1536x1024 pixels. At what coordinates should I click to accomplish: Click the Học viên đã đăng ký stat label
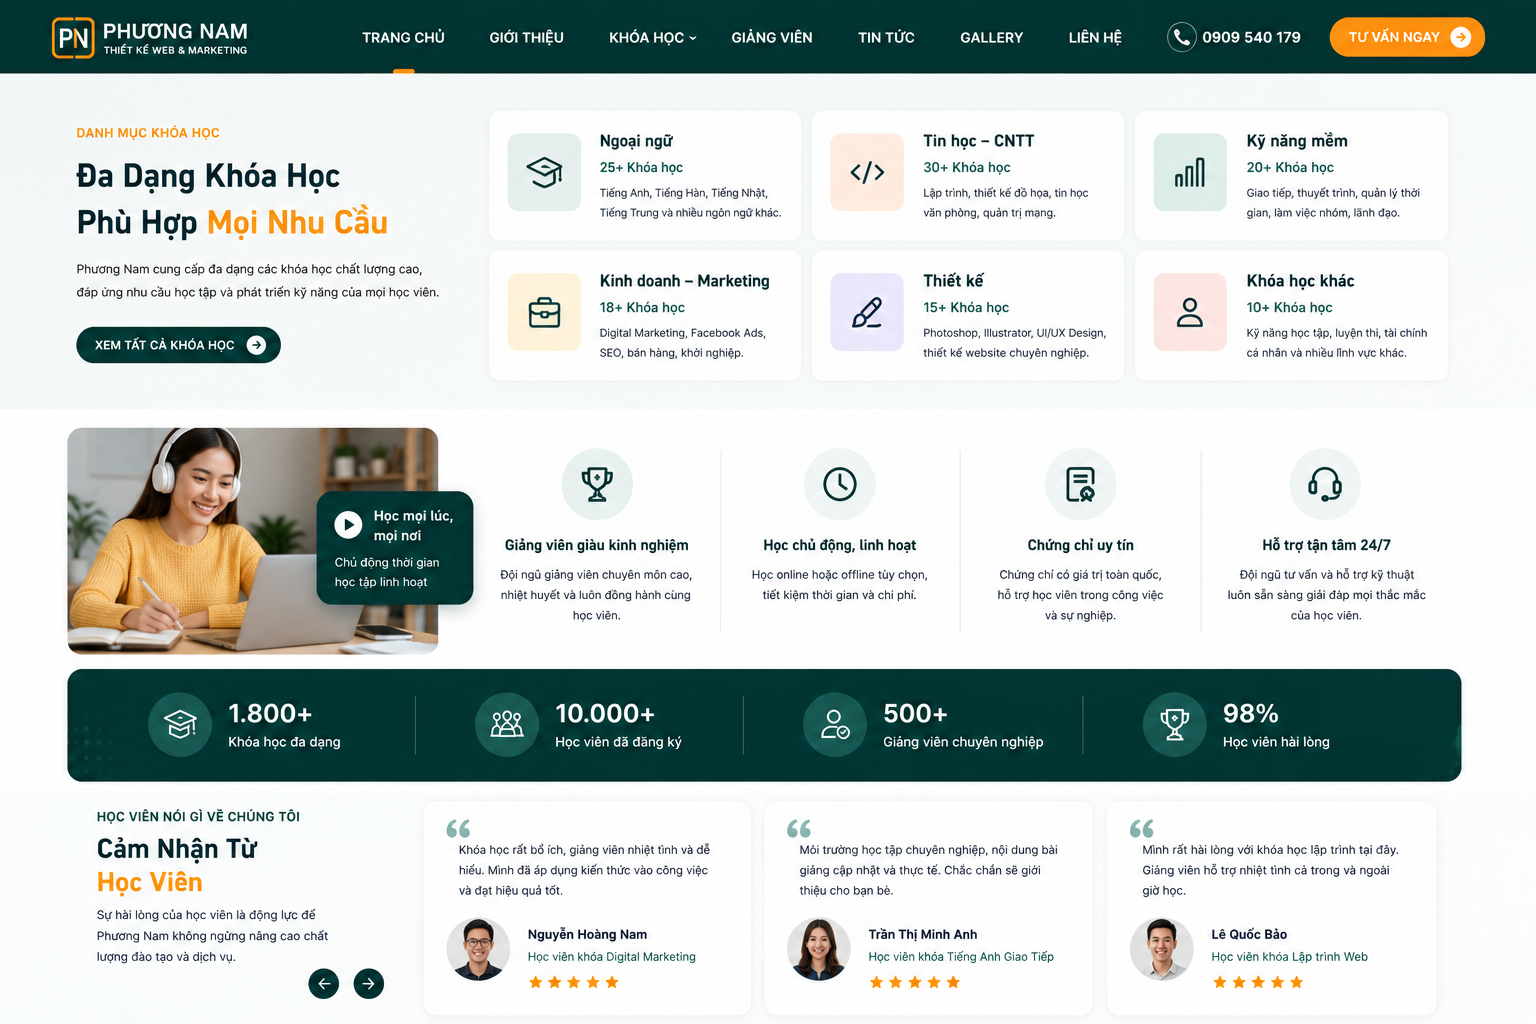click(618, 742)
